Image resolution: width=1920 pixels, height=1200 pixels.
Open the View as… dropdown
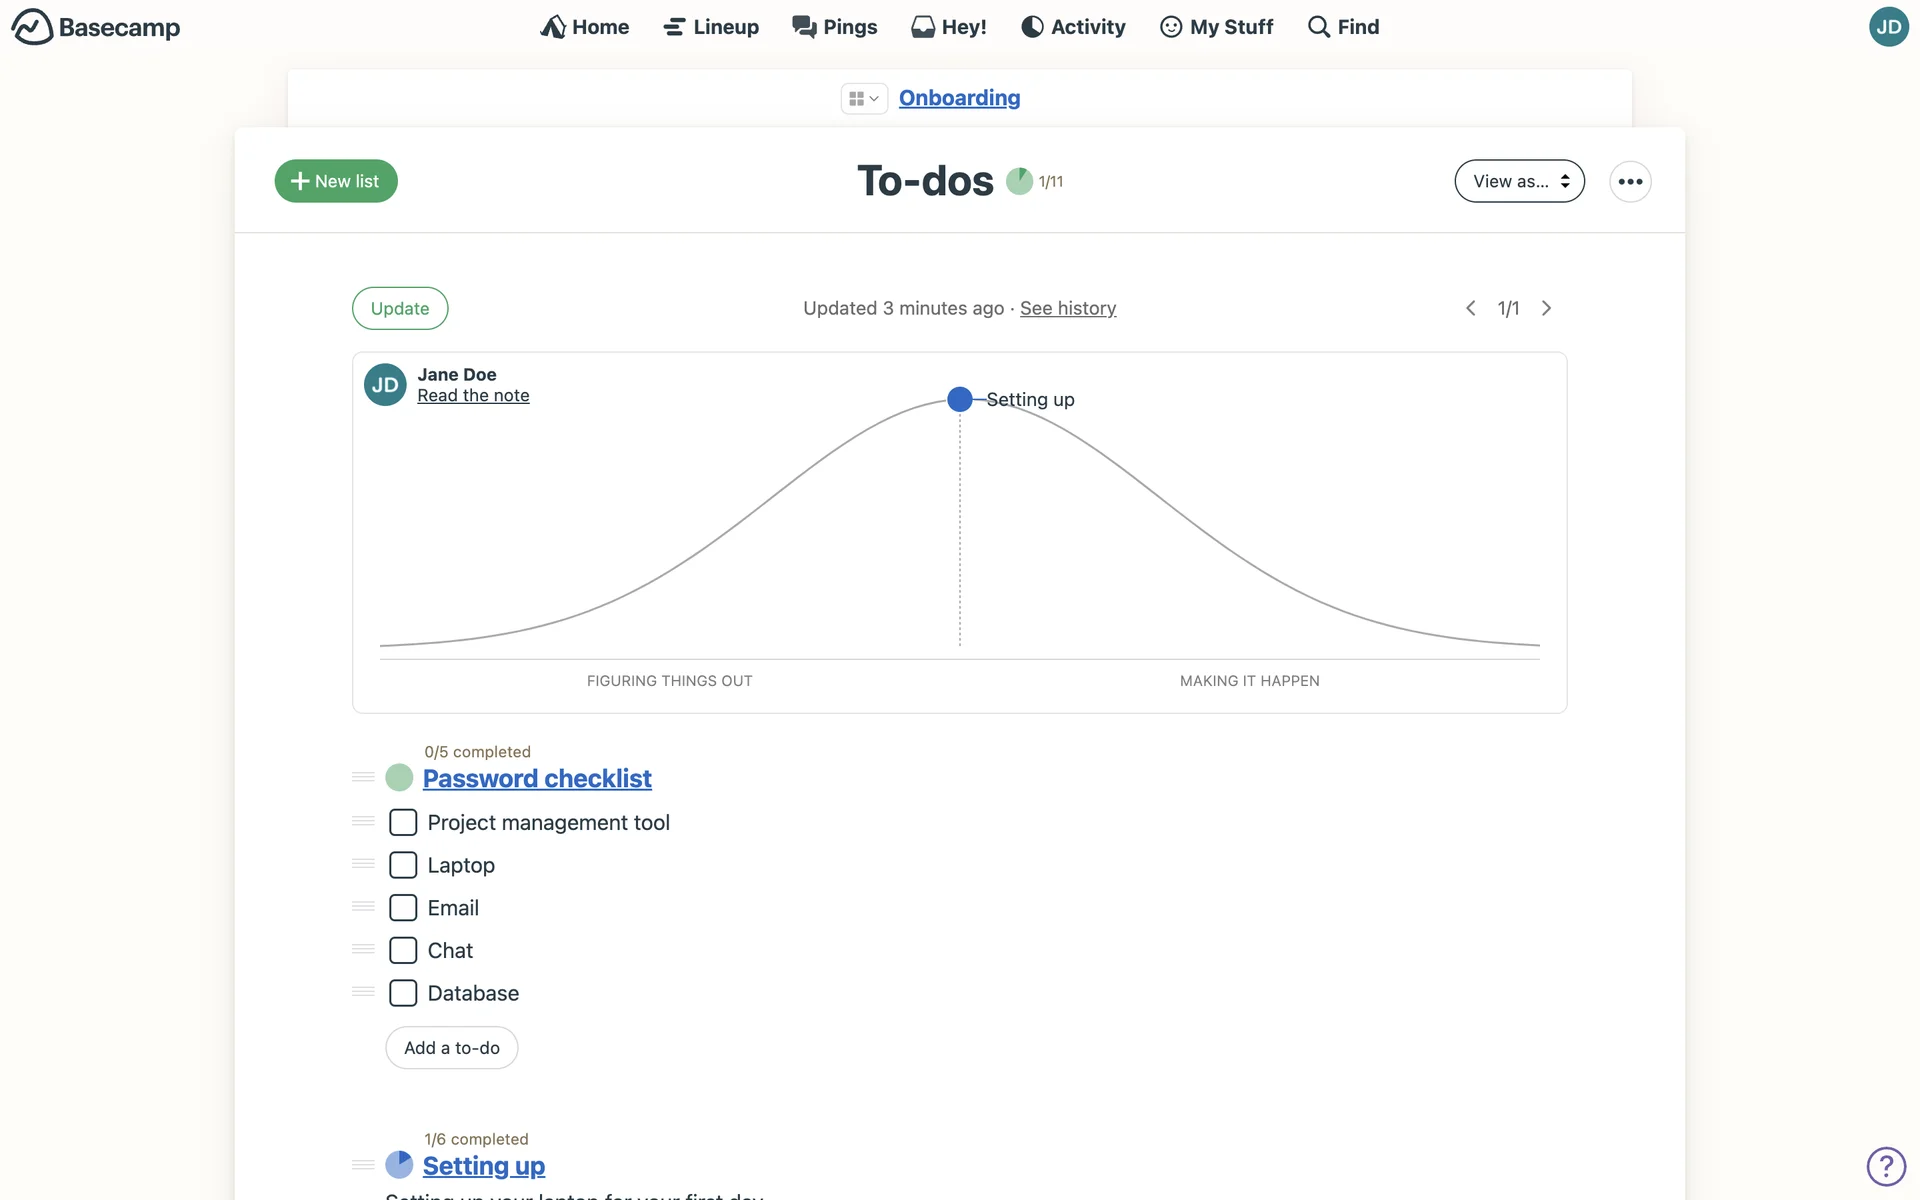pyautogui.click(x=1519, y=181)
